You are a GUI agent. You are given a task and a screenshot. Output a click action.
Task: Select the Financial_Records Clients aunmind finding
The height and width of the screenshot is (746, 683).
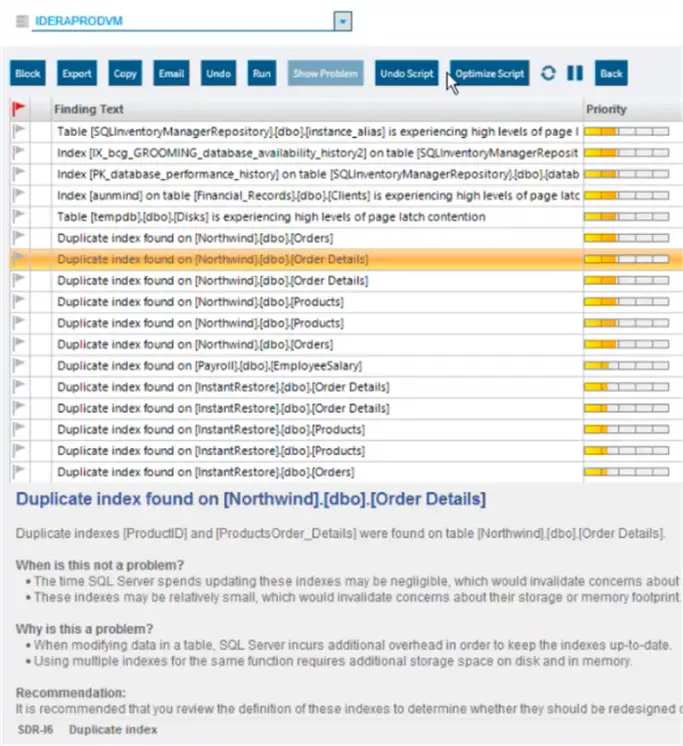(318, 196)
